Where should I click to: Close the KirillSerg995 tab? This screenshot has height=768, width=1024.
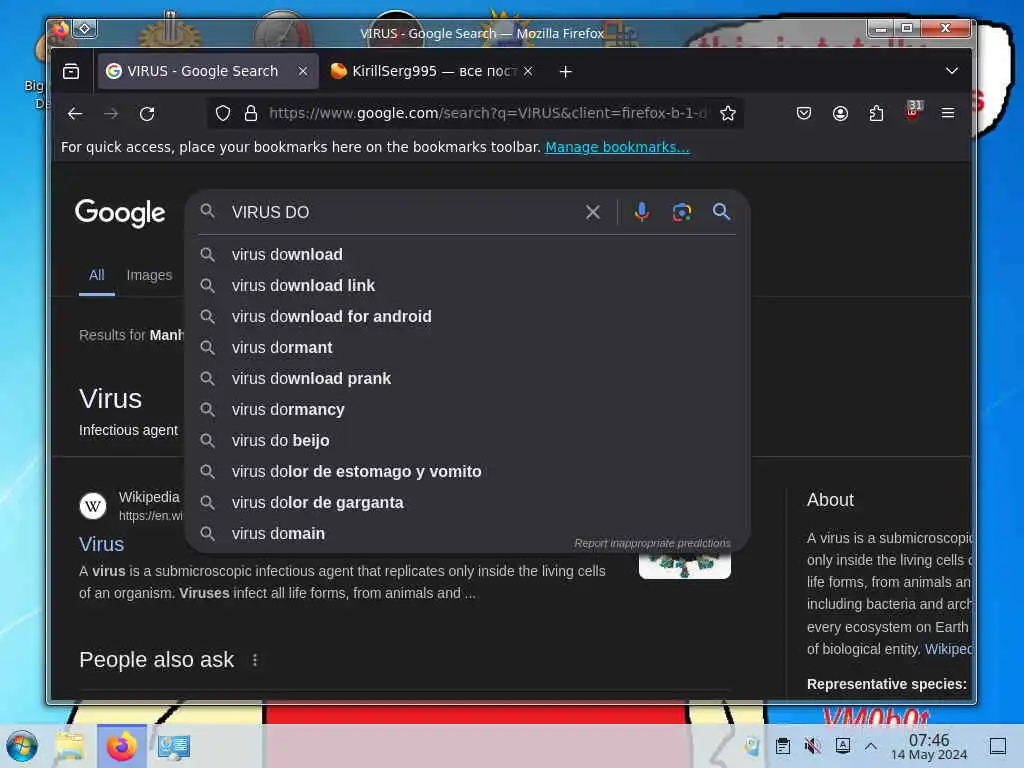[528, 71]
